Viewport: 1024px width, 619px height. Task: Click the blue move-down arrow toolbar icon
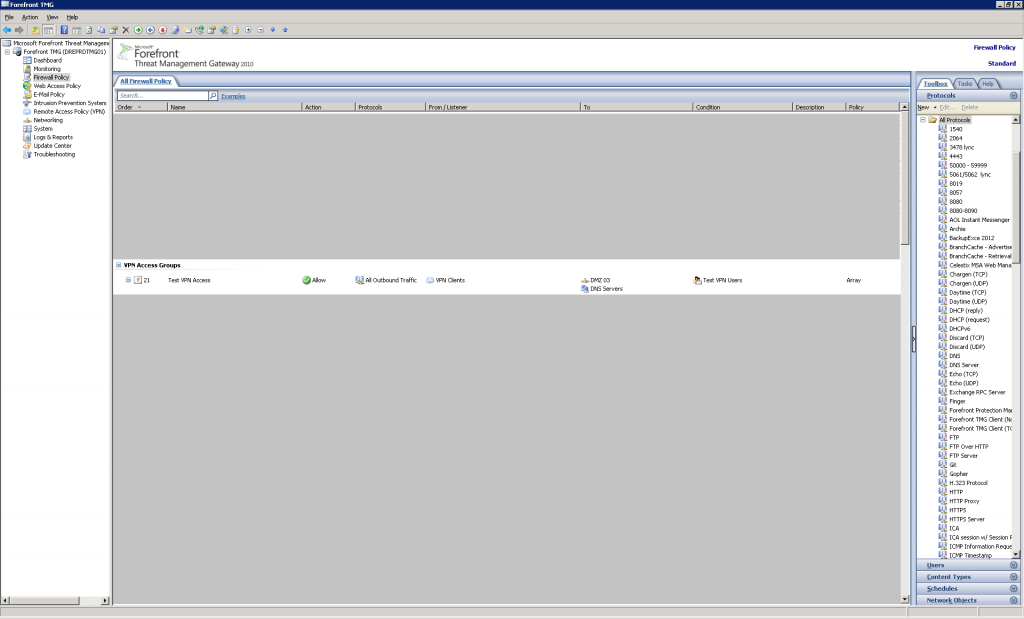click(273, 30)
